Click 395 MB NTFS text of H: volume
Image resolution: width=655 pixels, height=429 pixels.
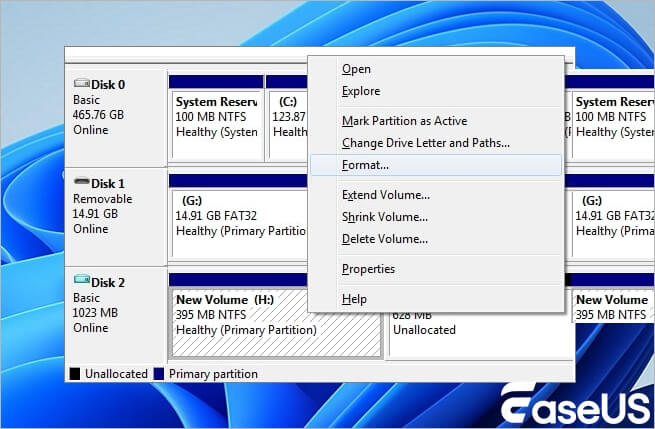click(x=211, y=315)
